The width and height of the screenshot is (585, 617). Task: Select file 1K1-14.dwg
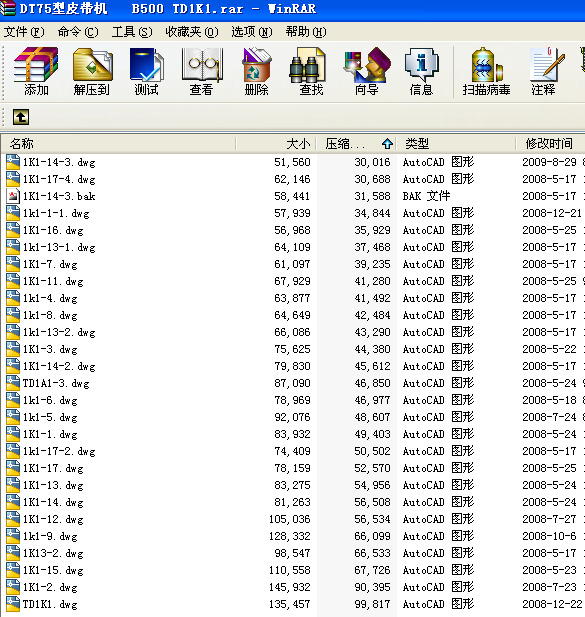[53, 502]
